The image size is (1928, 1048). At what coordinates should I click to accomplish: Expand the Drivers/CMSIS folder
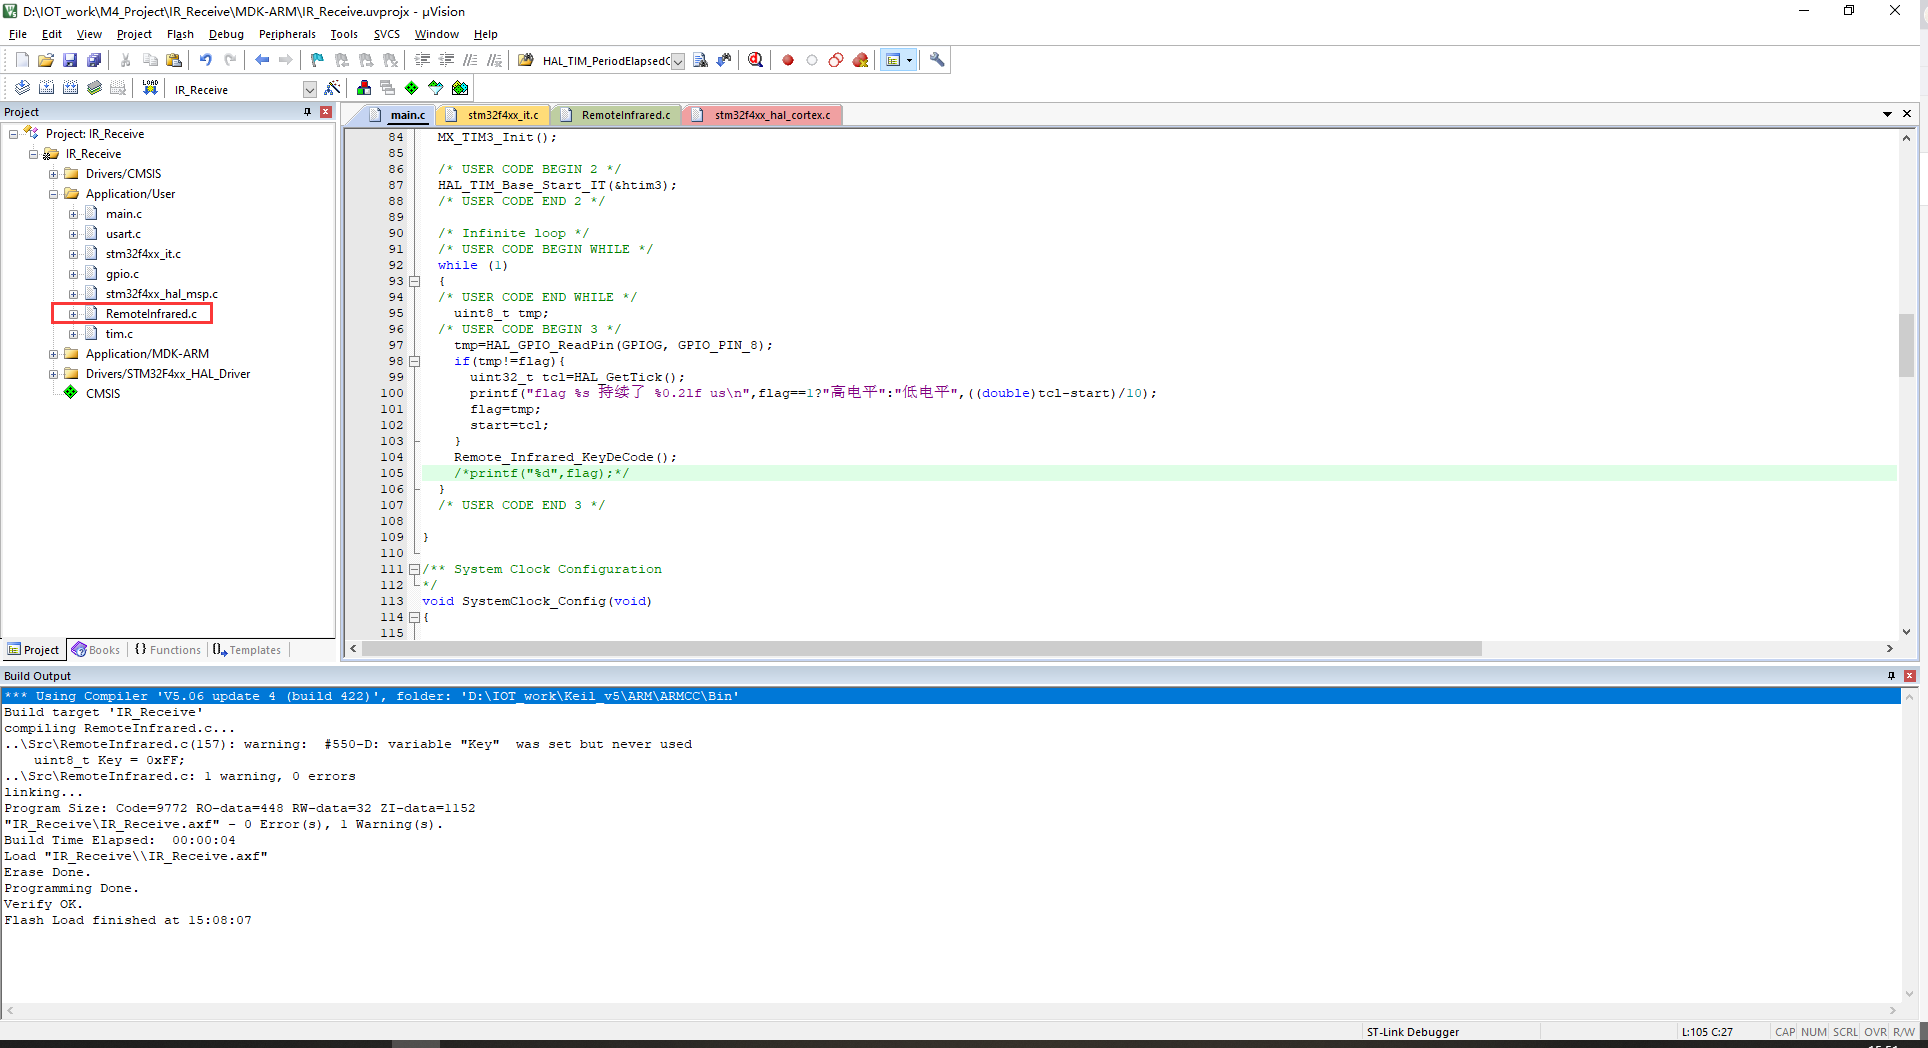[54, 174]
